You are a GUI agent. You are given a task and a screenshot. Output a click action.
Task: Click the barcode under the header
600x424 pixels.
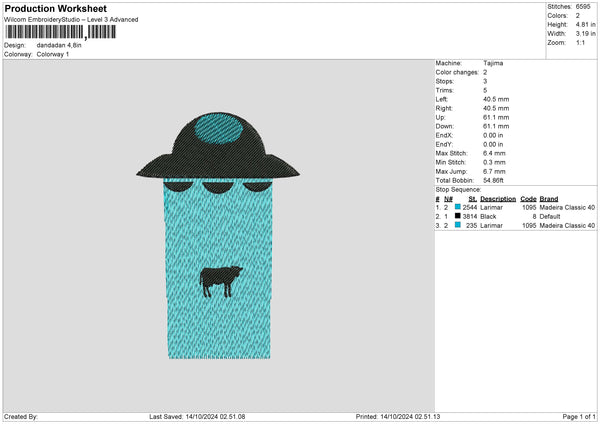tap(60, 33)
